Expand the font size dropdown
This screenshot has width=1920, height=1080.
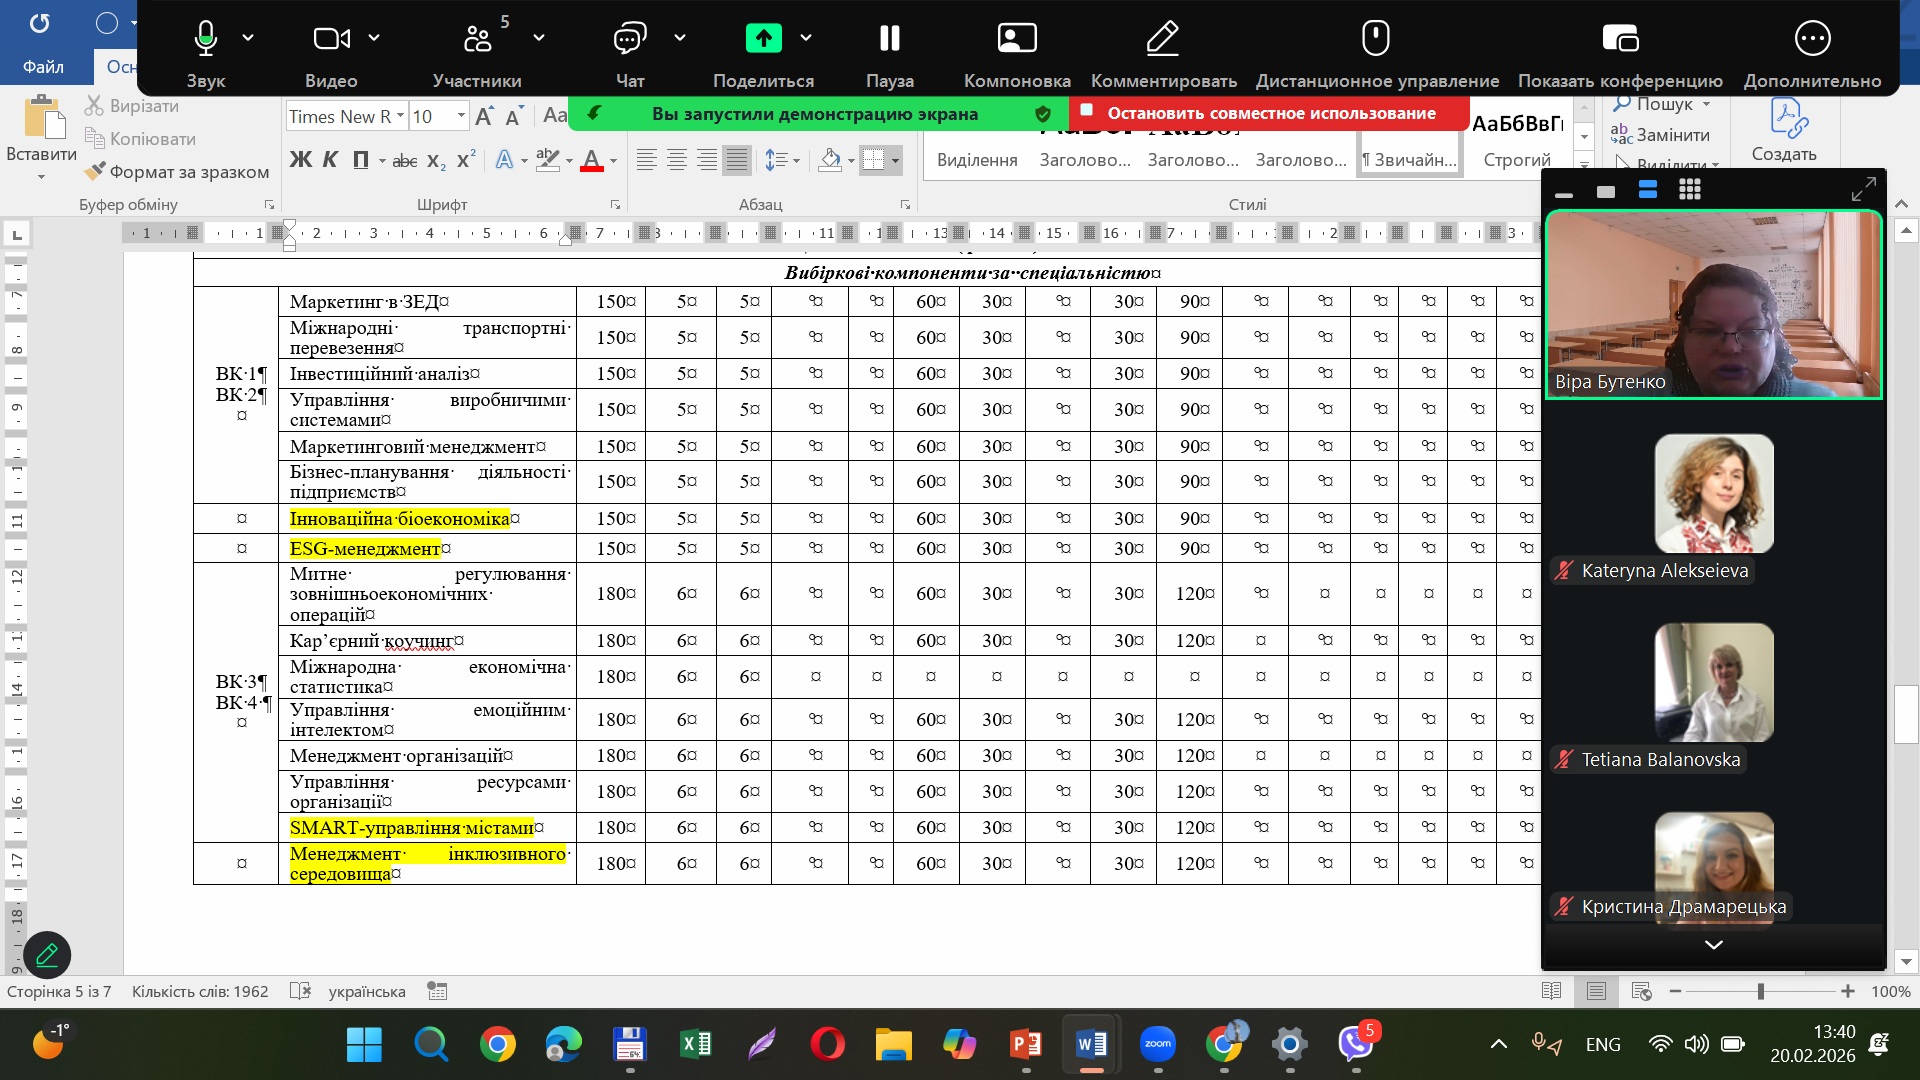(x=461, y=116)
